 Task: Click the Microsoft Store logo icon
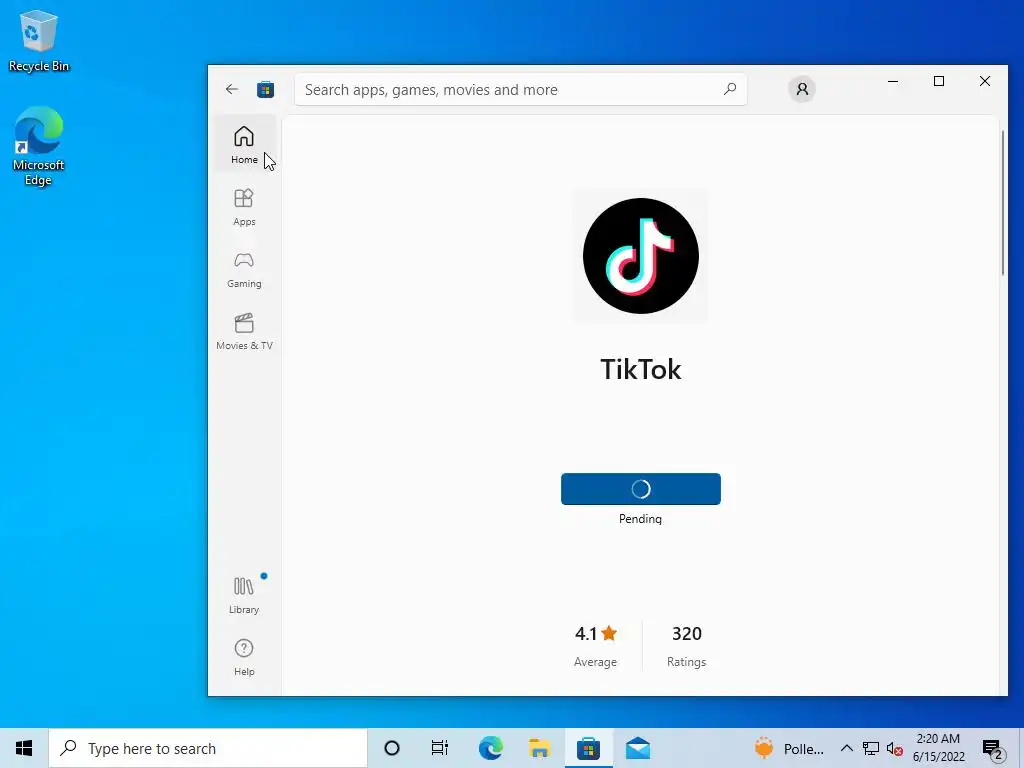(265, 89)
